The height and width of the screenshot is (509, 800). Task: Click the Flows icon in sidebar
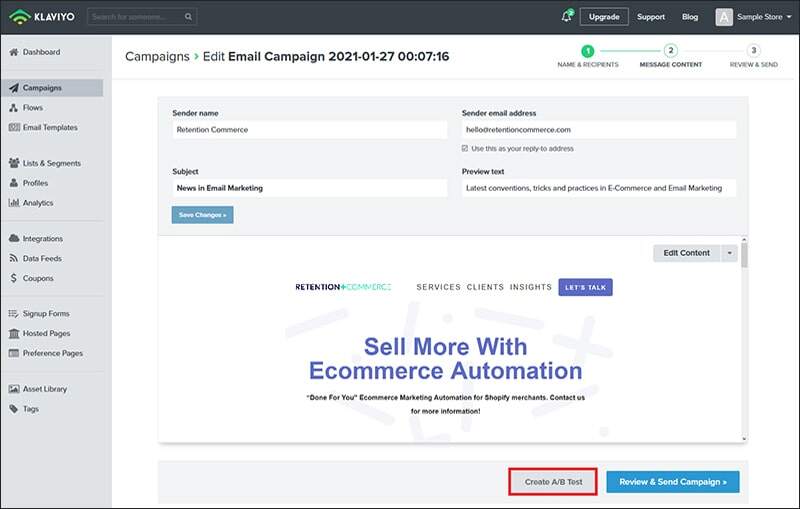coord(14,108)
